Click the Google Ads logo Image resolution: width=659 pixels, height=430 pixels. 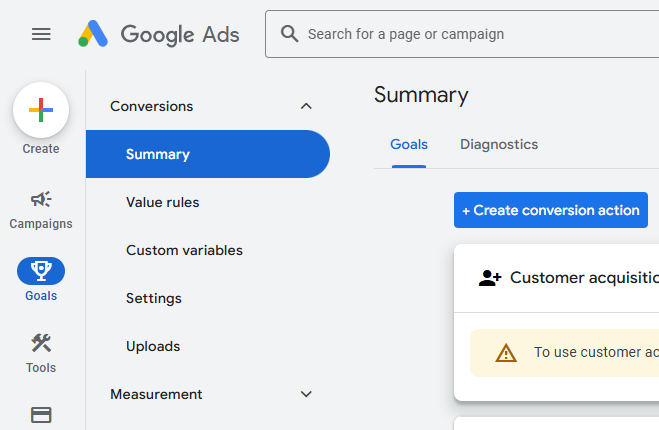(158, 34)
